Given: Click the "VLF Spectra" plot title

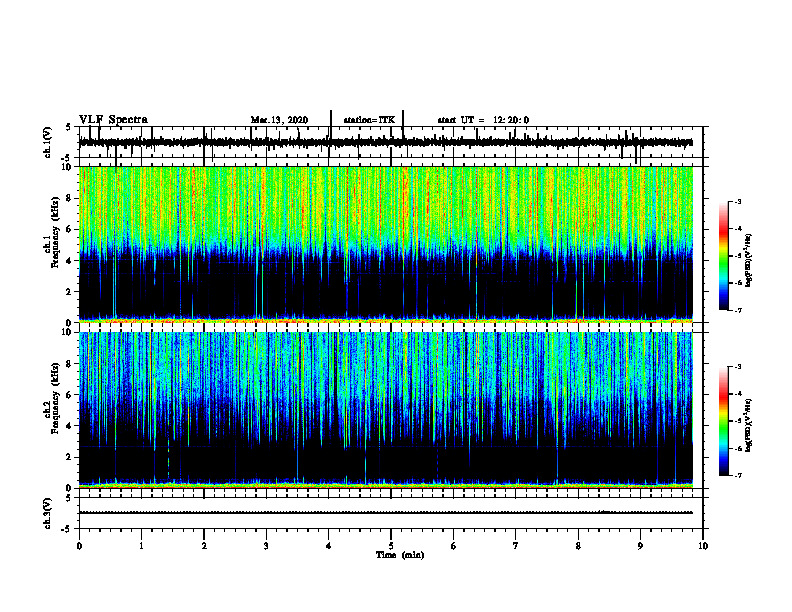Looking at the screenshot, I should point(113,120).
